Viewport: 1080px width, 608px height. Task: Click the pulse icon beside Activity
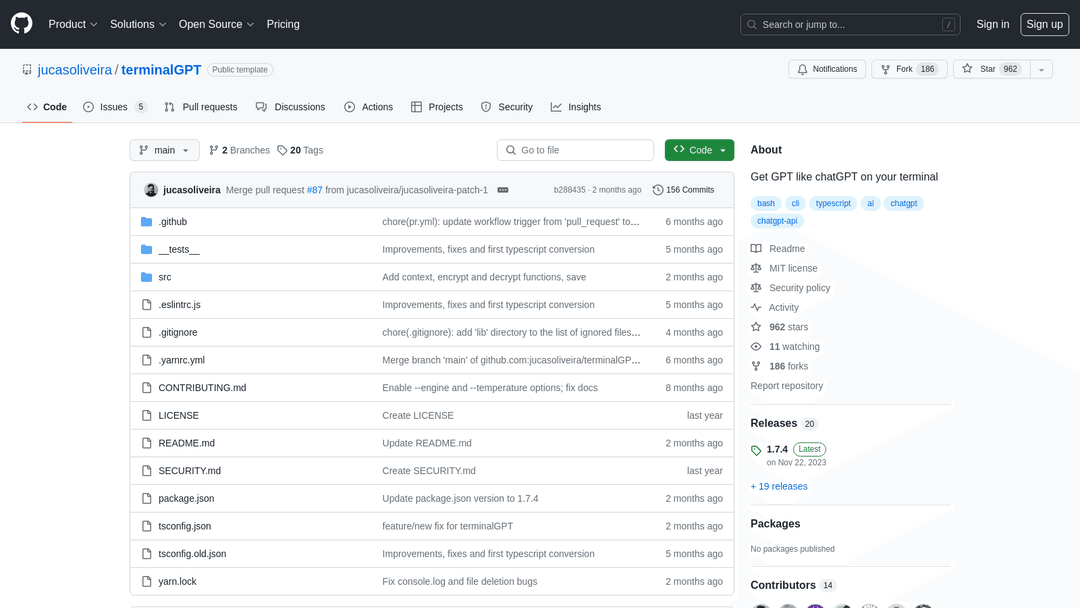756,308
